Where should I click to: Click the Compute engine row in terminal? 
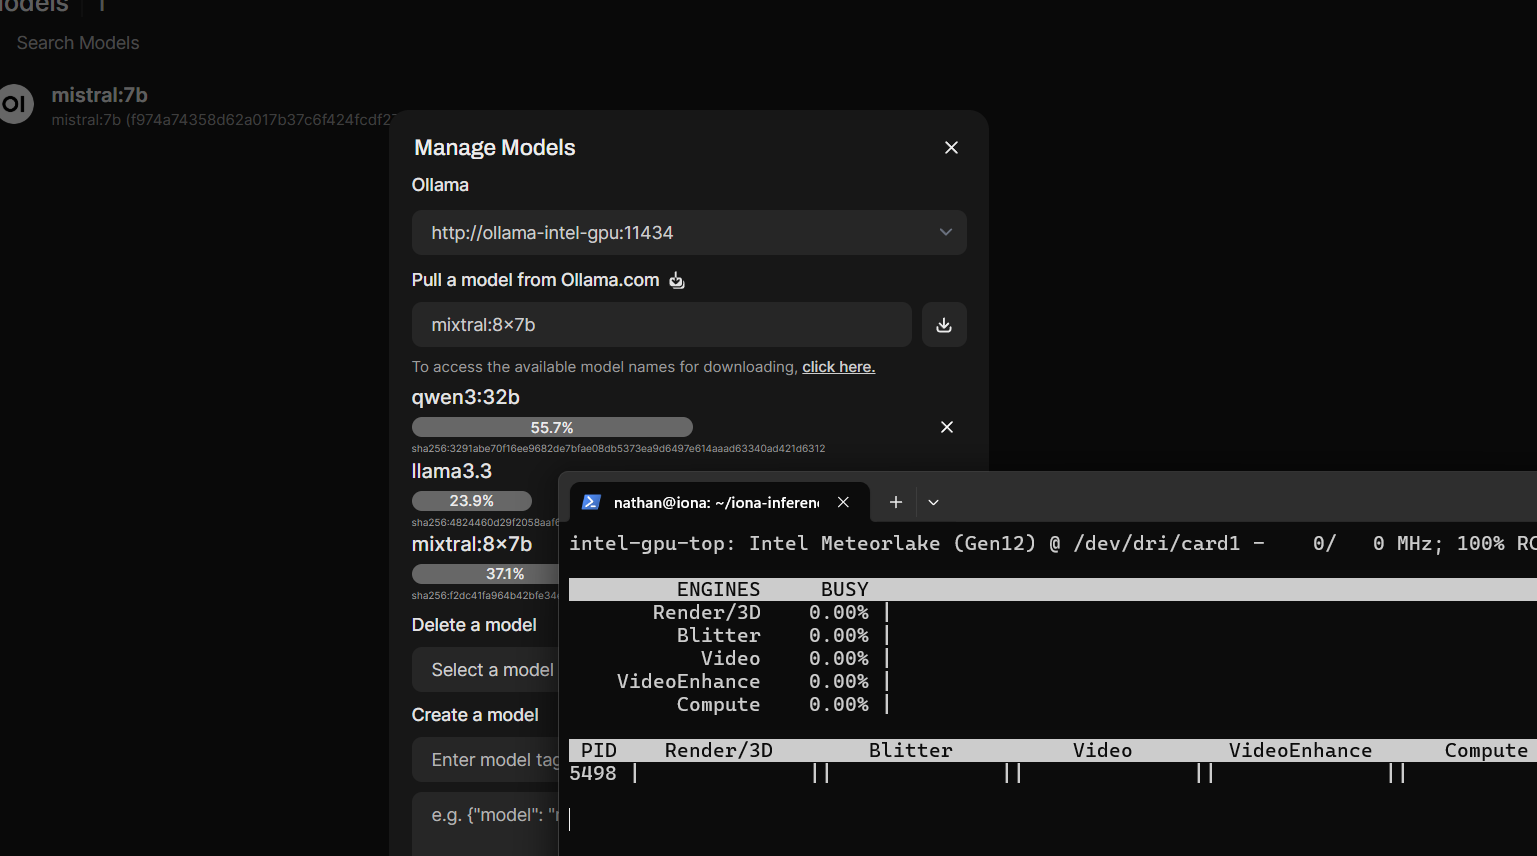[782, 705]
